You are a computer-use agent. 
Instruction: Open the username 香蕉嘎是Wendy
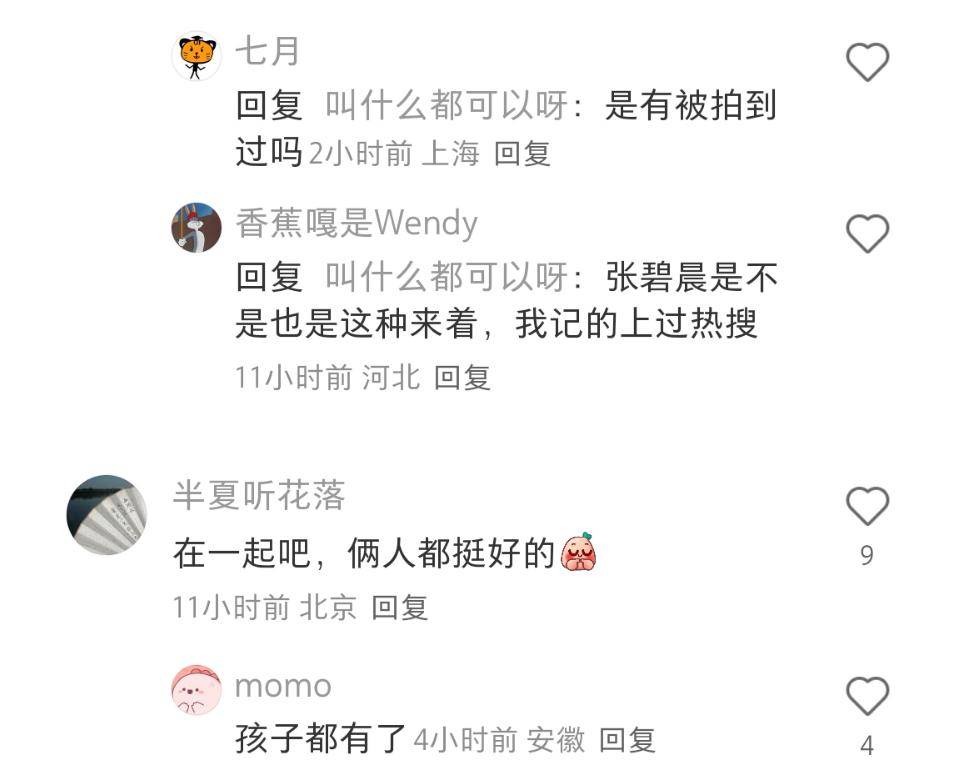(357, 223)
